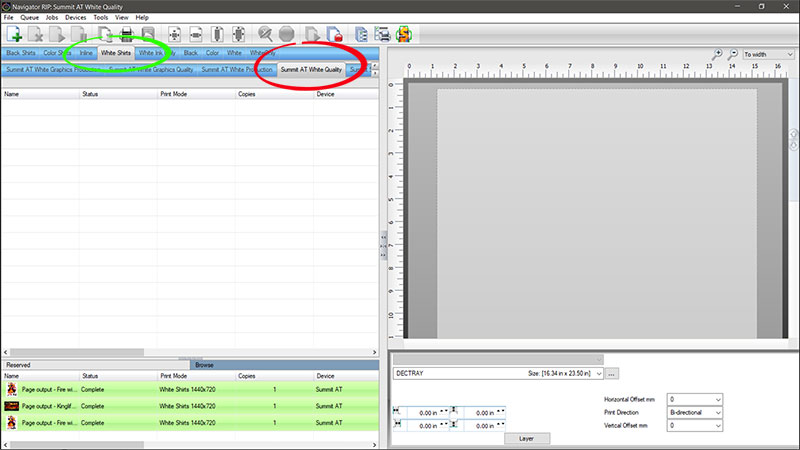Zoom out with the minus magnifier icon

[x=733, y=54]
